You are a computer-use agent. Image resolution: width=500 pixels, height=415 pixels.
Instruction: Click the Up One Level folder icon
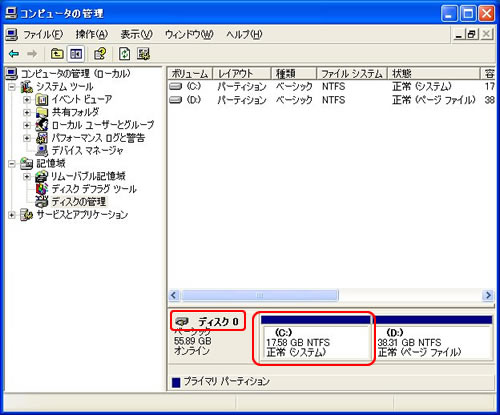57,54
